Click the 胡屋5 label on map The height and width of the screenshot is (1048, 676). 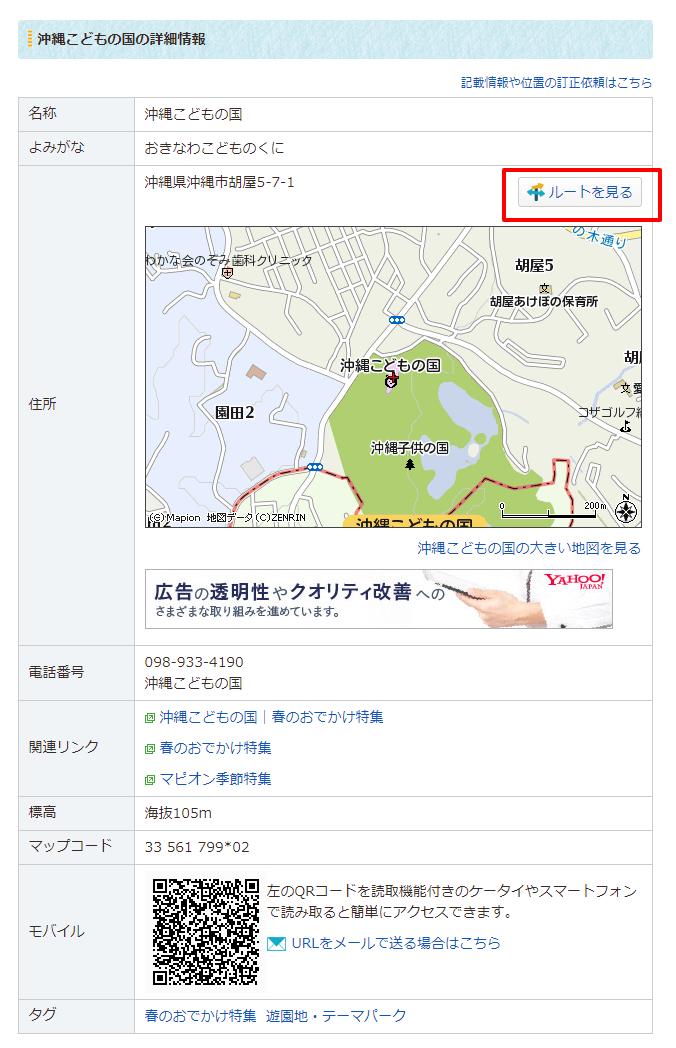pyautogui.click(x=534, y=265)
